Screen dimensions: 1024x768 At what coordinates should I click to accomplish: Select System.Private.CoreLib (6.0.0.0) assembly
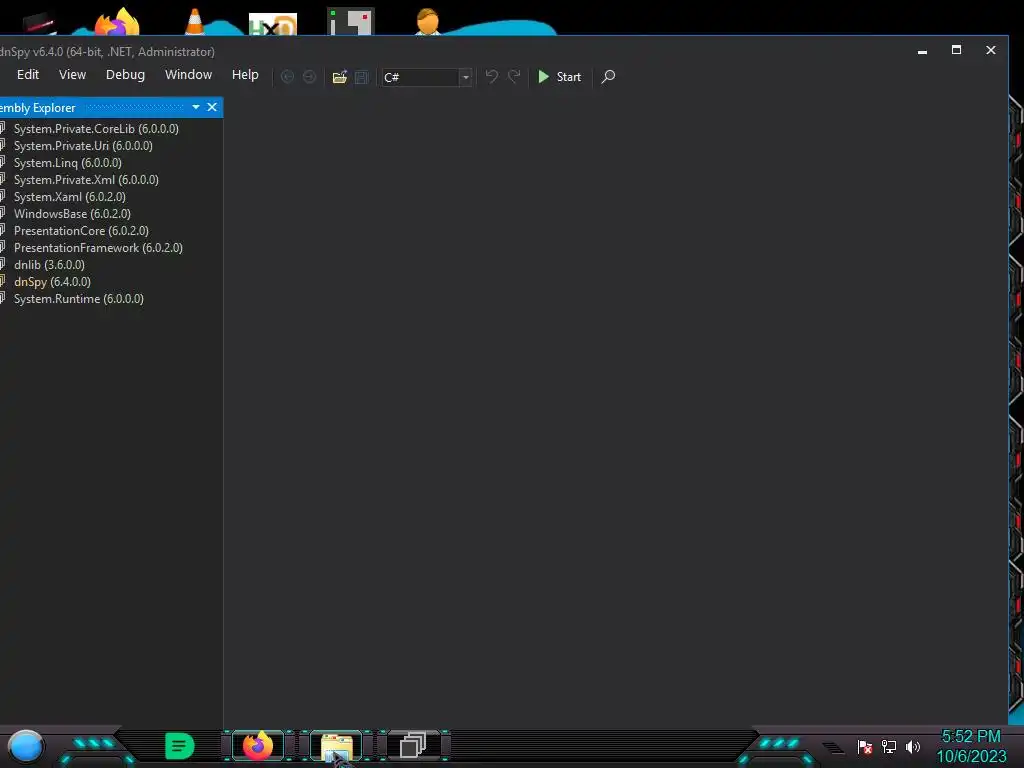pos(96,129)
